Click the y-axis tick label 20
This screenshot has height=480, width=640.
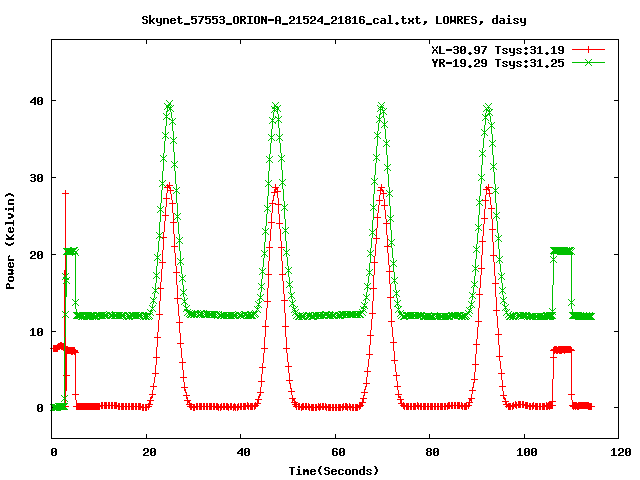pyautogui.click(x=37, y=255)
